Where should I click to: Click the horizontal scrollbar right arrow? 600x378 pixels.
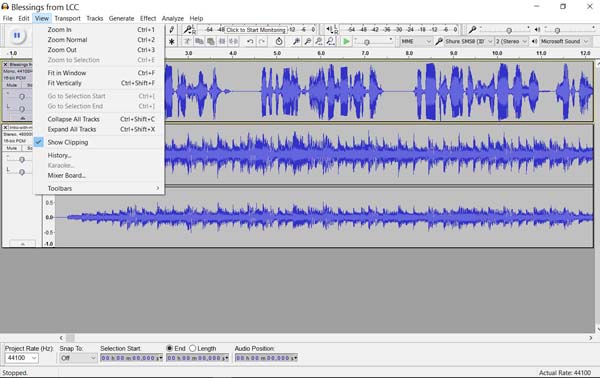[590, 338]
